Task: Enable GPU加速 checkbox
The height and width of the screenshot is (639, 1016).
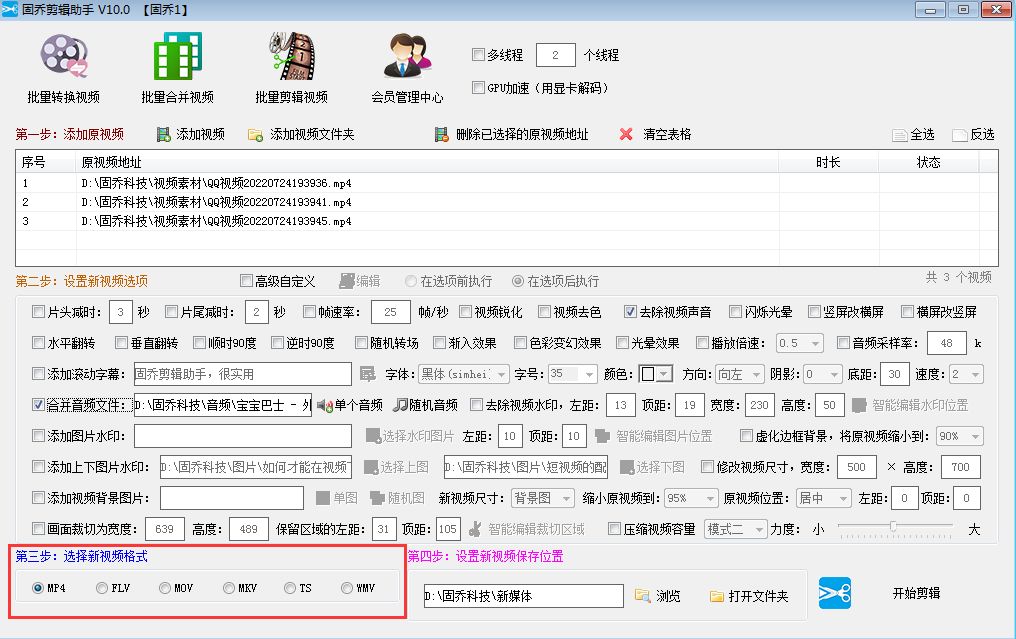Action: pyautogui.click(x=478, y=87)
